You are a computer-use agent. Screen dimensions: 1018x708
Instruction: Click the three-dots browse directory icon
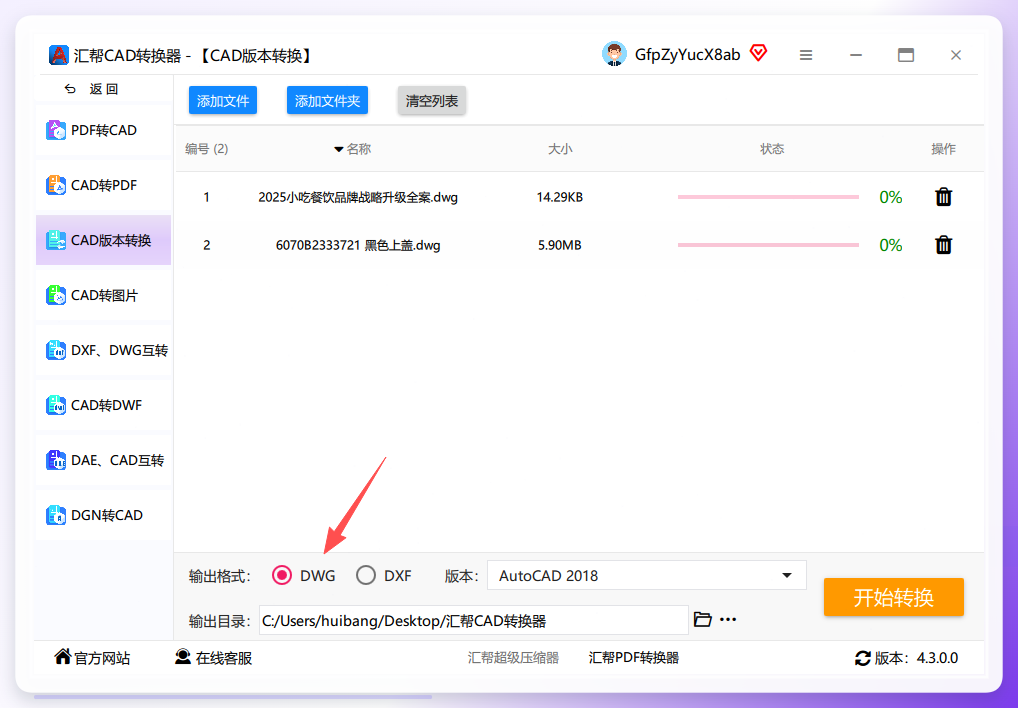click(x=728, y=619)
